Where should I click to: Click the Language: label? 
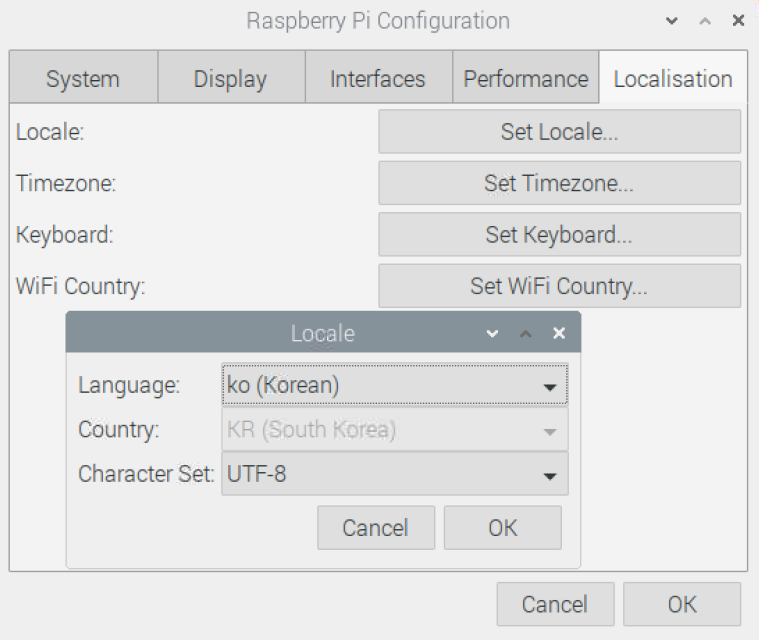tap(129, 386)
